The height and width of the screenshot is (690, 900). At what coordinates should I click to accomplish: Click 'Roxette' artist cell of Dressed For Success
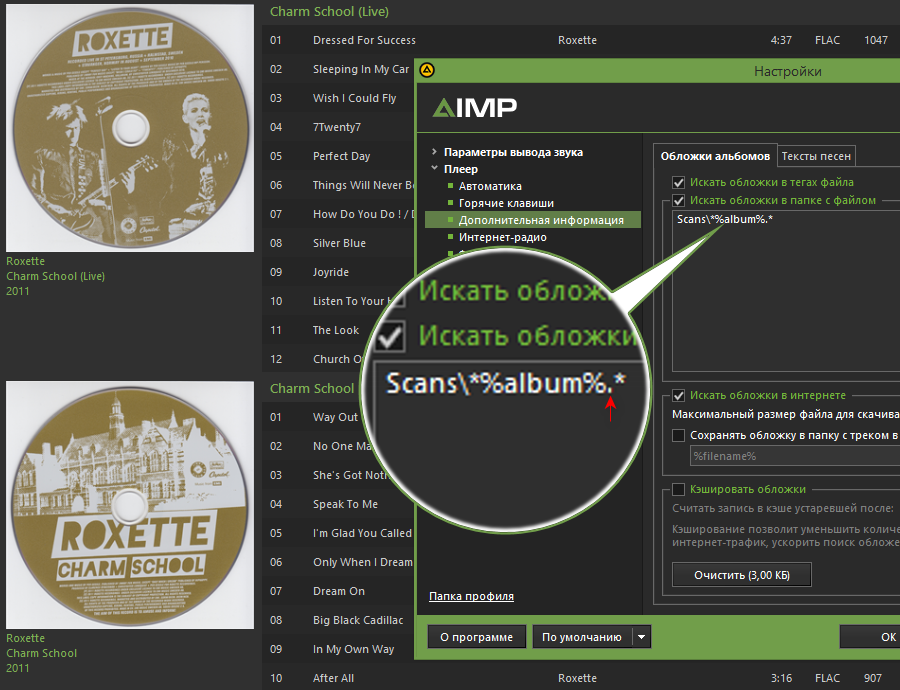coord(577,40)
